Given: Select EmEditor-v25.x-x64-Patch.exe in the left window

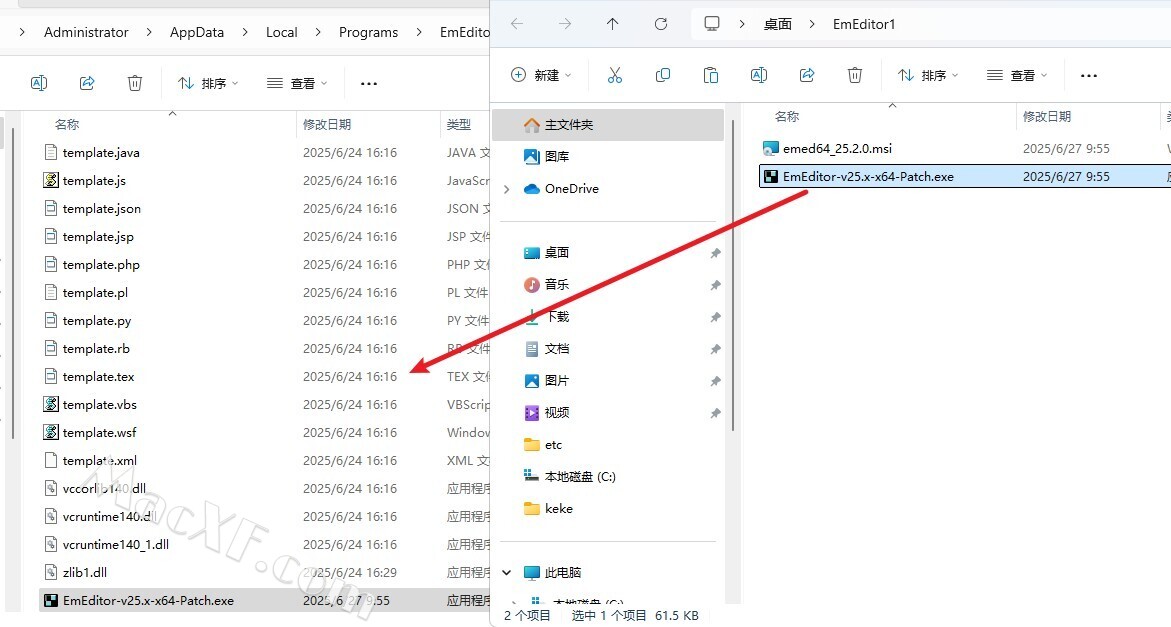Looking at the screenshot, I should [264, 601].
